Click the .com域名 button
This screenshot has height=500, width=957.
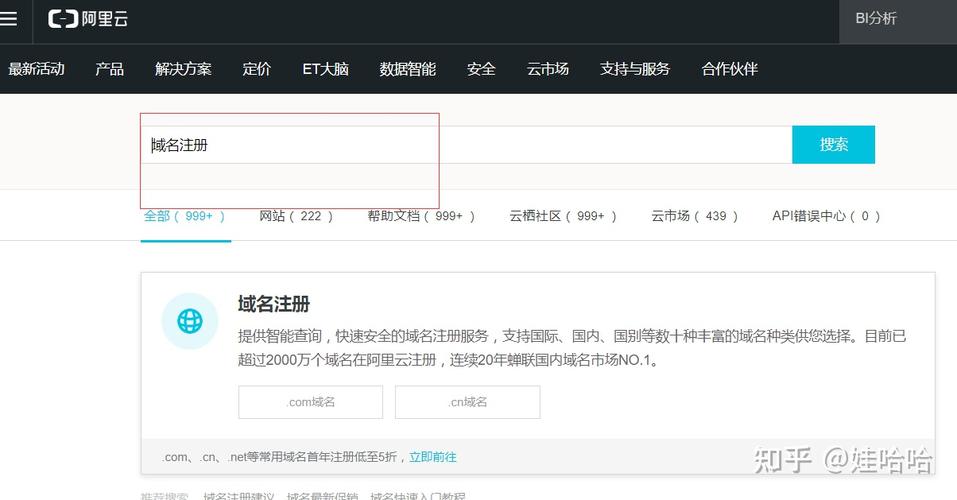pyautogui.click(x=311, y=402)
